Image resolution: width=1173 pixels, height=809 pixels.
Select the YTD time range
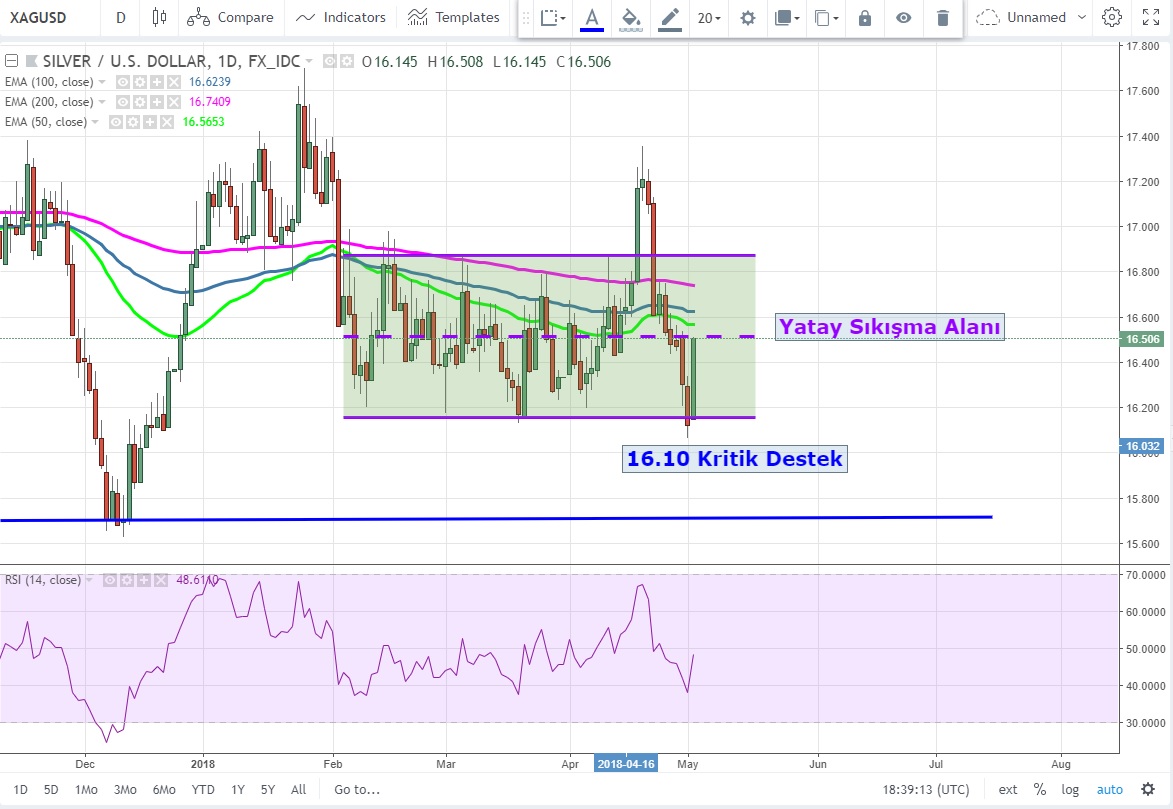(x=203, y=789)
